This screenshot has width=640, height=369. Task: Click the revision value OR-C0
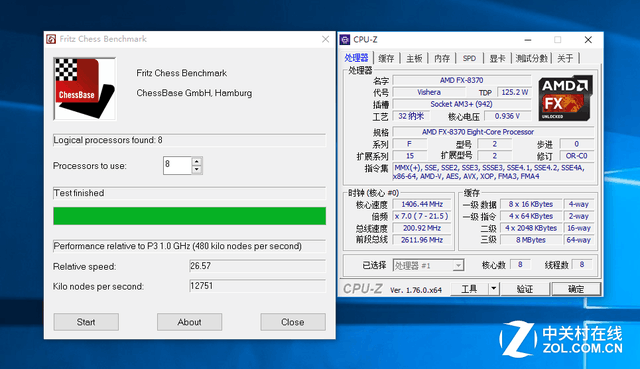(x=576, y=156)
